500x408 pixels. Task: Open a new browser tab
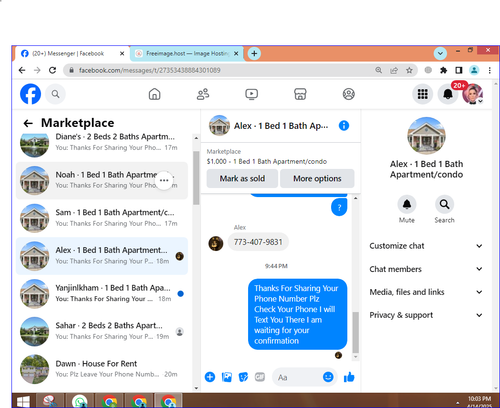[x=254, y=53]
